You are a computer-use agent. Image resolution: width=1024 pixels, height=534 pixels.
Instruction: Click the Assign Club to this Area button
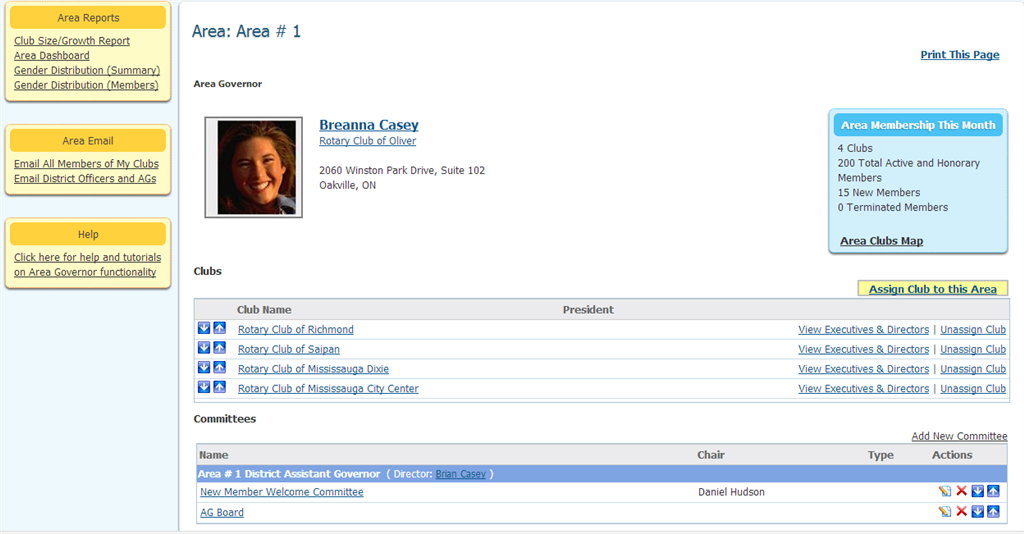tap(932, 289)
